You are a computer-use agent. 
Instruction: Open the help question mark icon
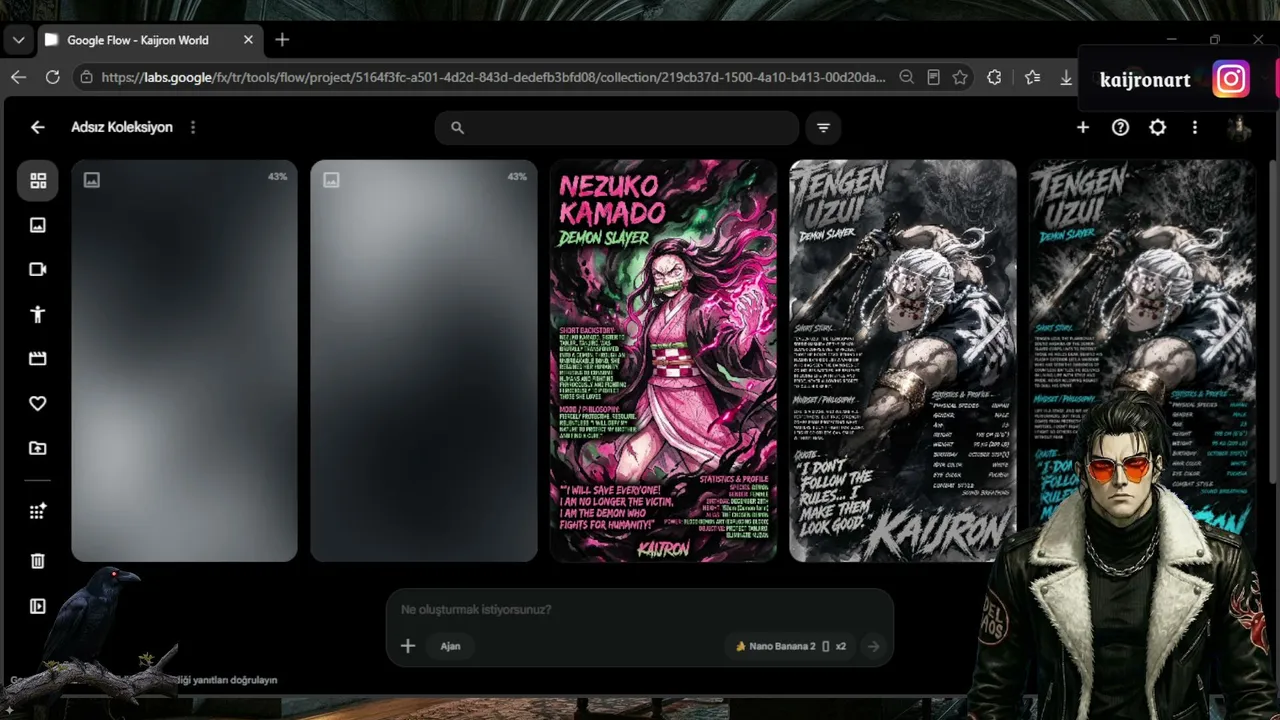(x=1120, y=127)
